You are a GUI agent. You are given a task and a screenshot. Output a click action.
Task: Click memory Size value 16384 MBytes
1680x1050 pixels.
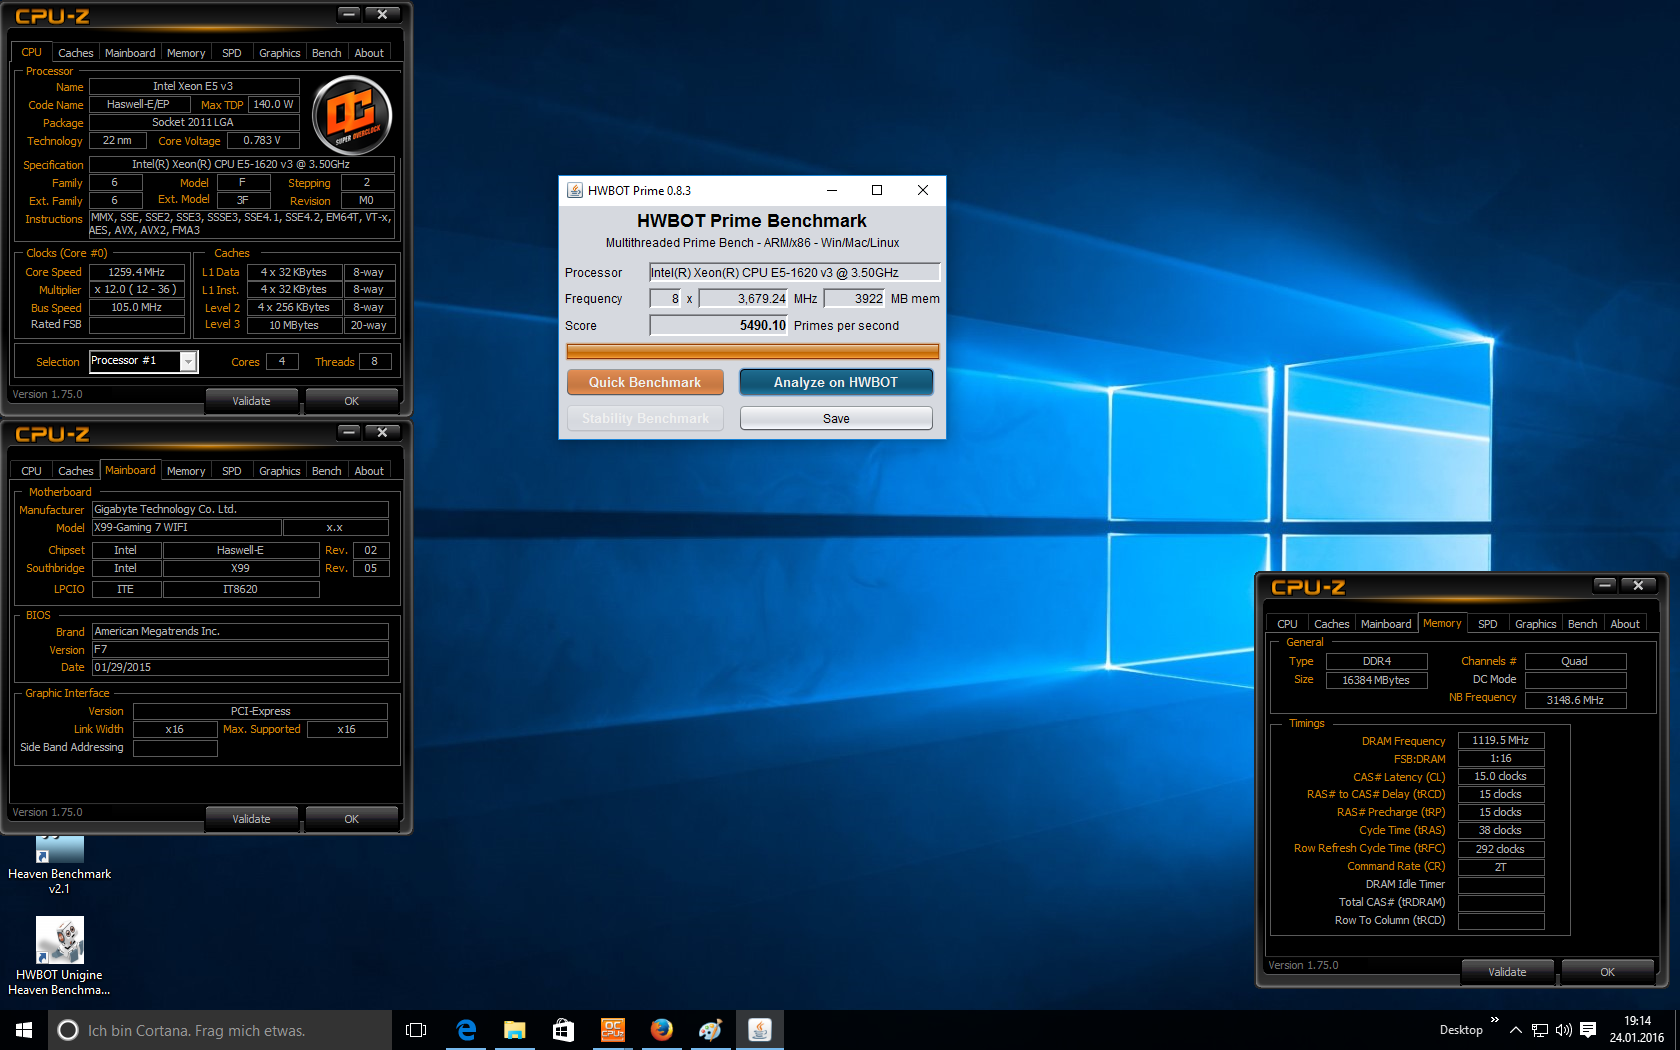coord(1376,680)
